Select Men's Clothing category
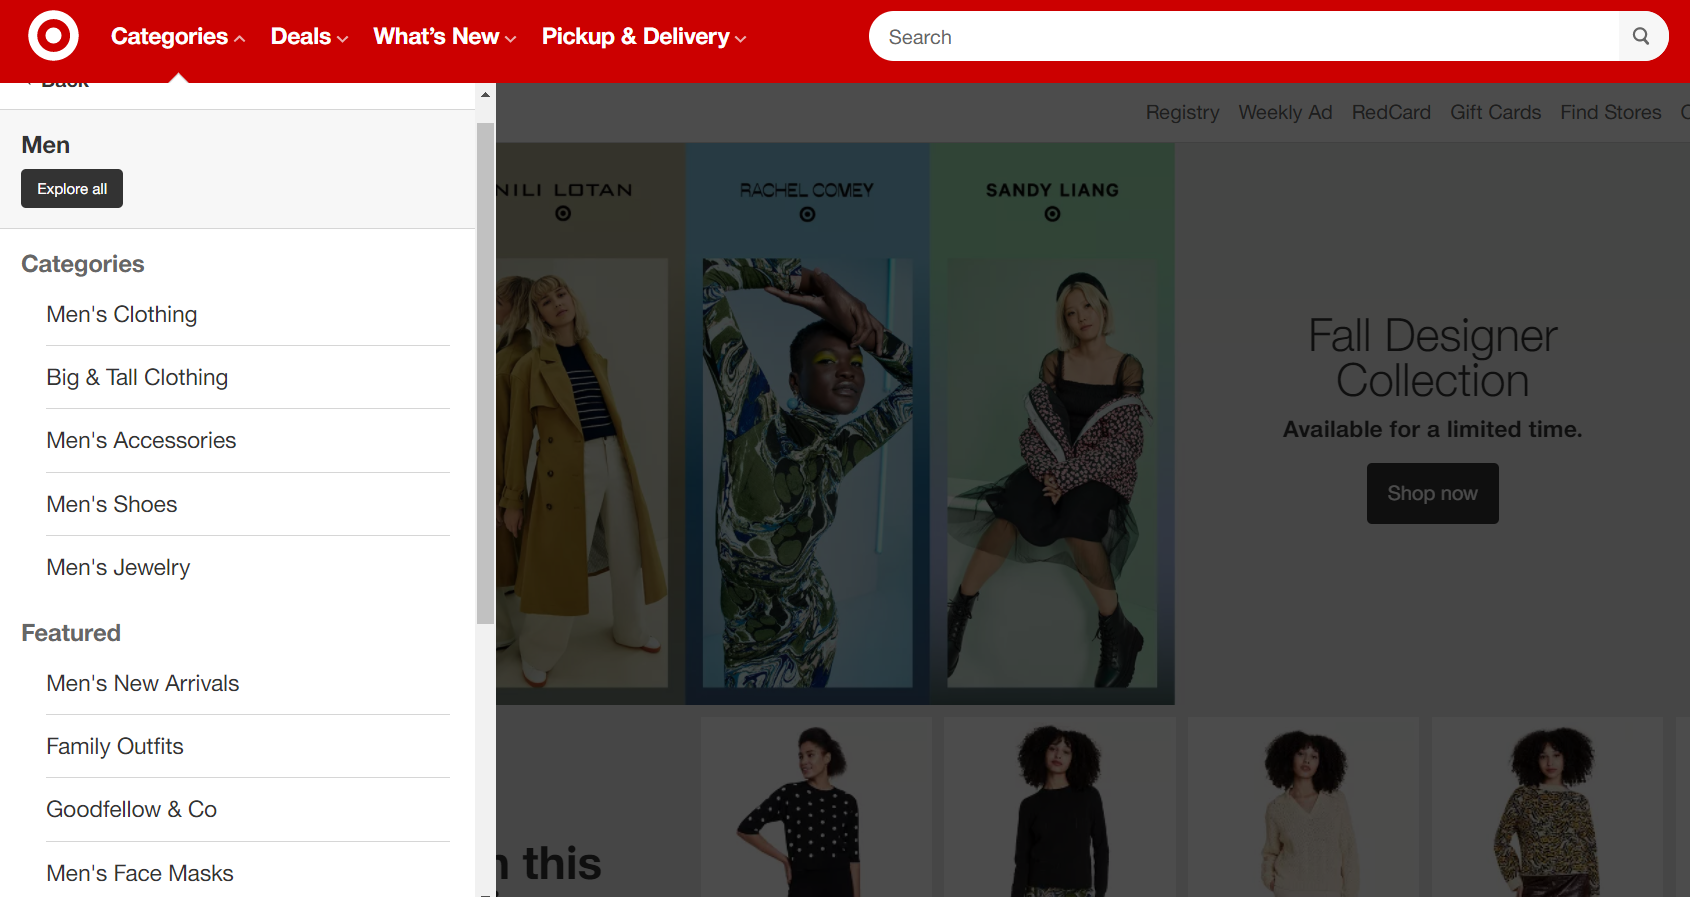 click(x=248, y=314)
